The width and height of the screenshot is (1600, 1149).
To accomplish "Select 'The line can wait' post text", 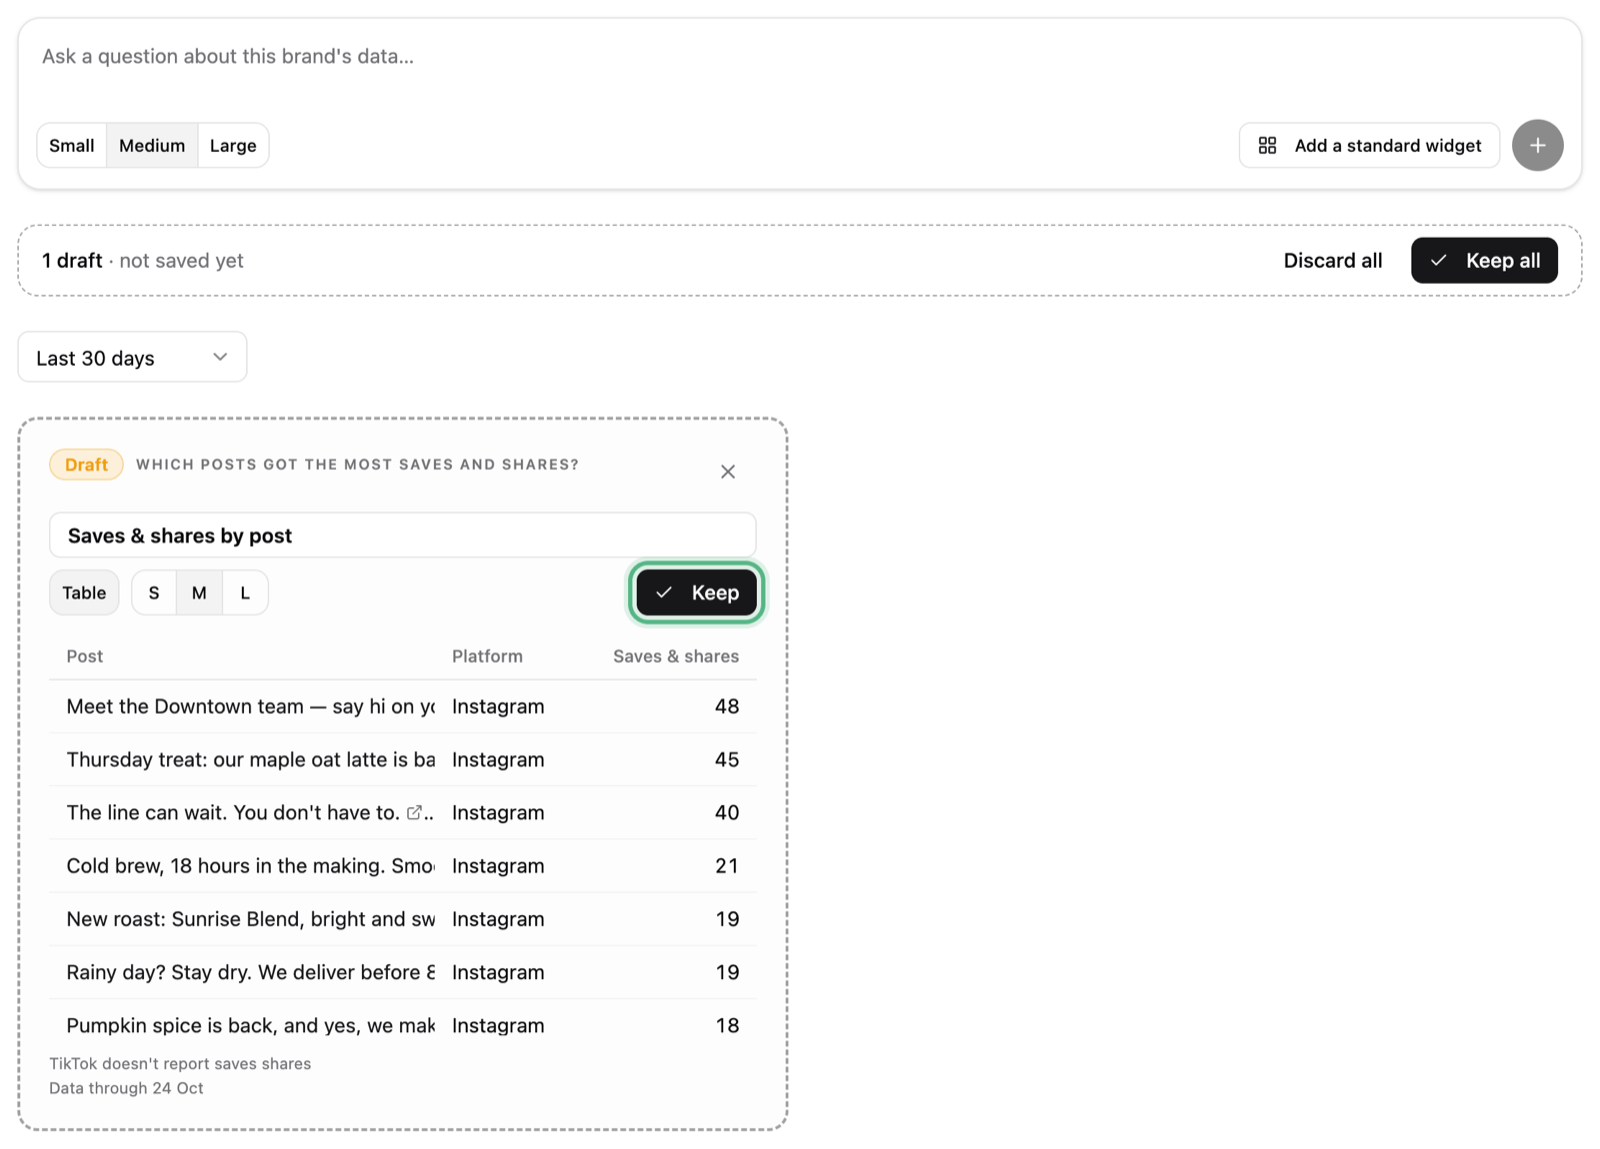I will click(x=233, y=812).
